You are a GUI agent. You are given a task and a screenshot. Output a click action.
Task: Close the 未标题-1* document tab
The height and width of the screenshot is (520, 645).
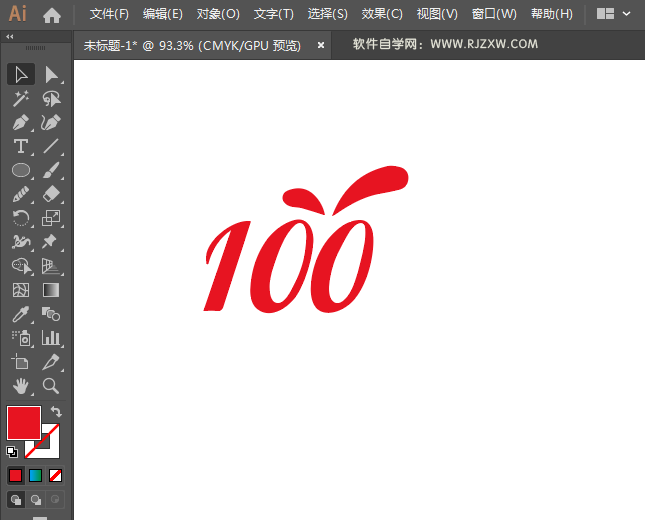click(x=321, y=46)
